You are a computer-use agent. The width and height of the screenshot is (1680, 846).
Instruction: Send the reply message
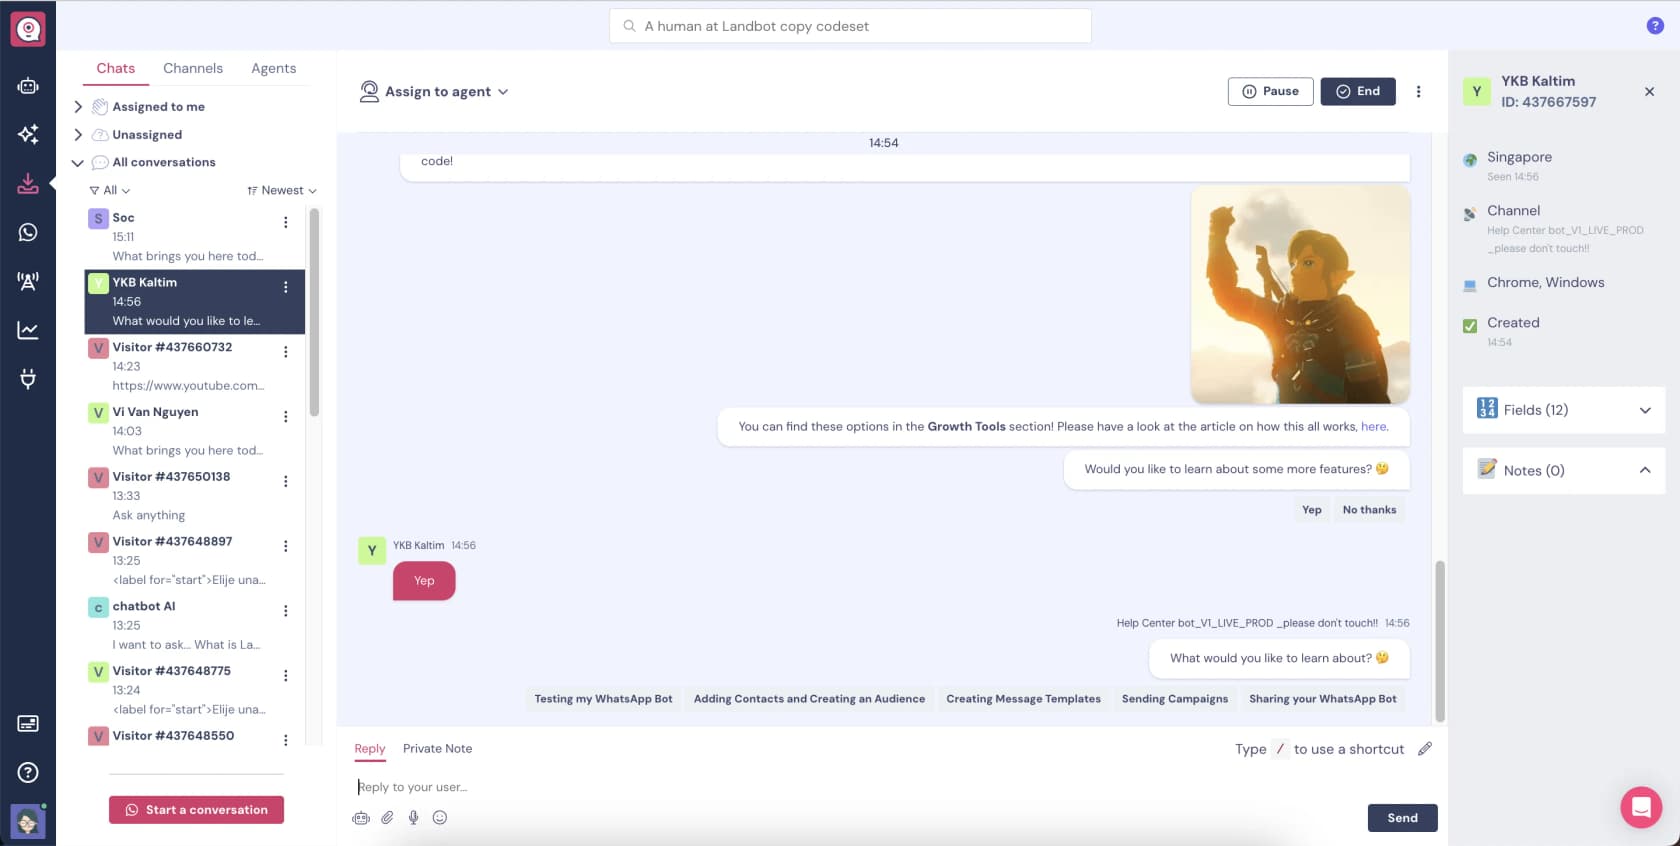(1402, 818)
